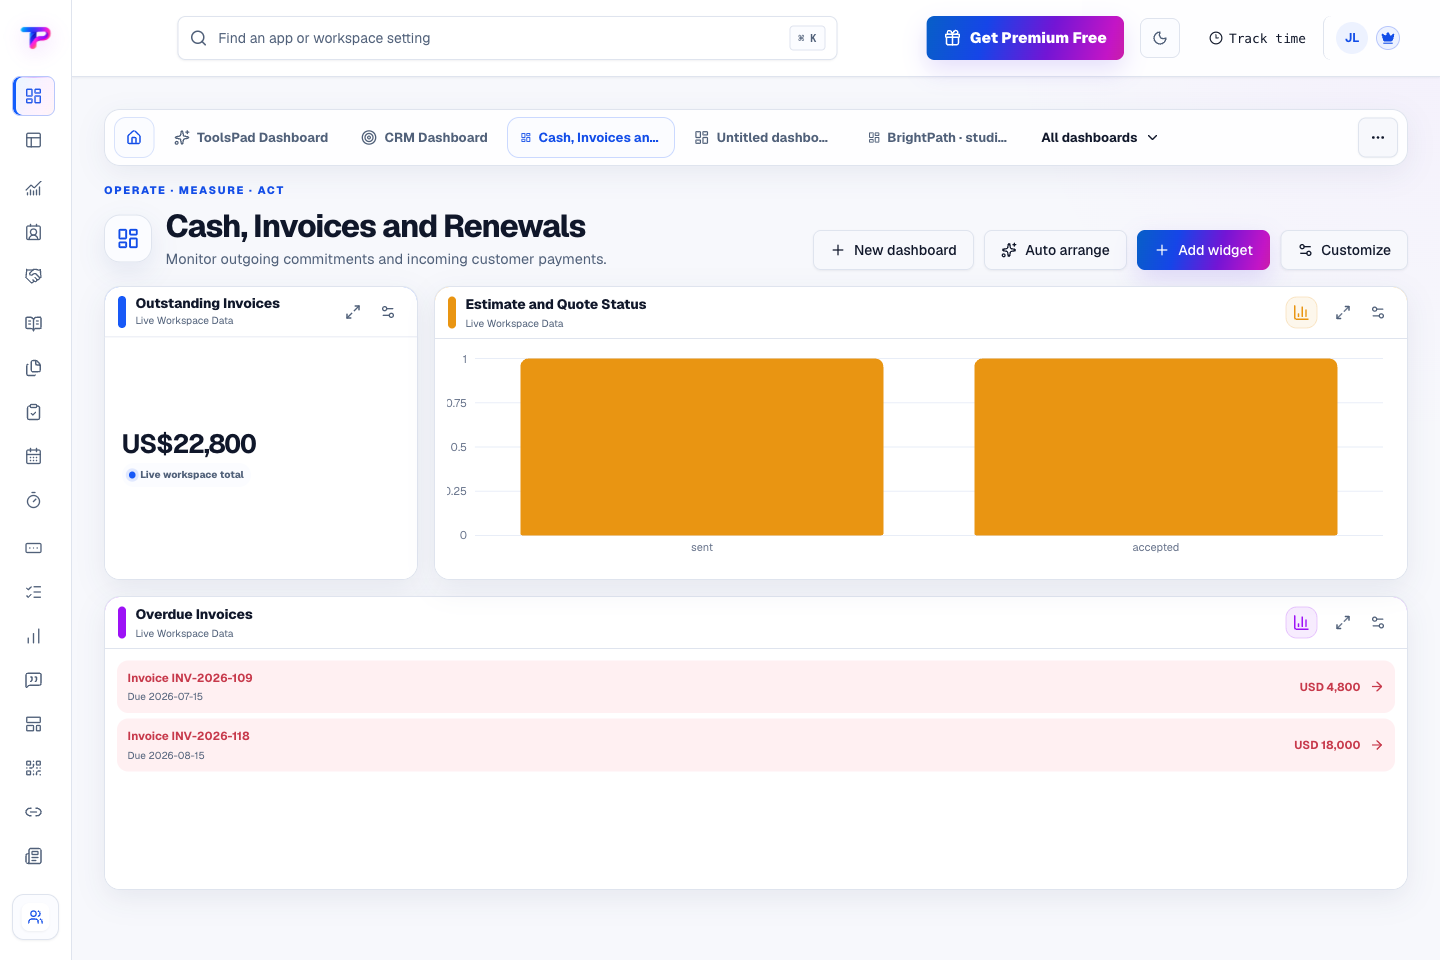Open the stopwatch timer sidebar icon
Viewport: 1440px width, 960px height.
[x=34, y=500]
